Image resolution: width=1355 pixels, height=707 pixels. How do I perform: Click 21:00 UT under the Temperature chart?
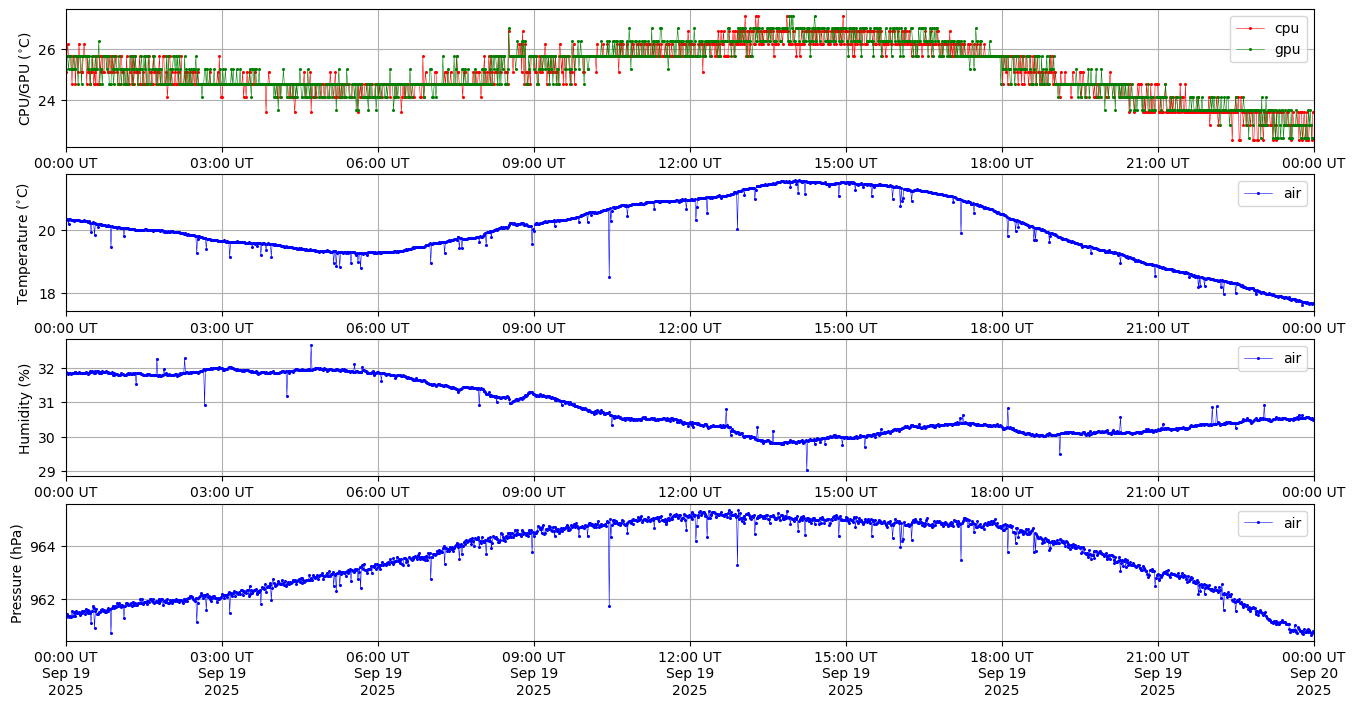[1158, 328]
